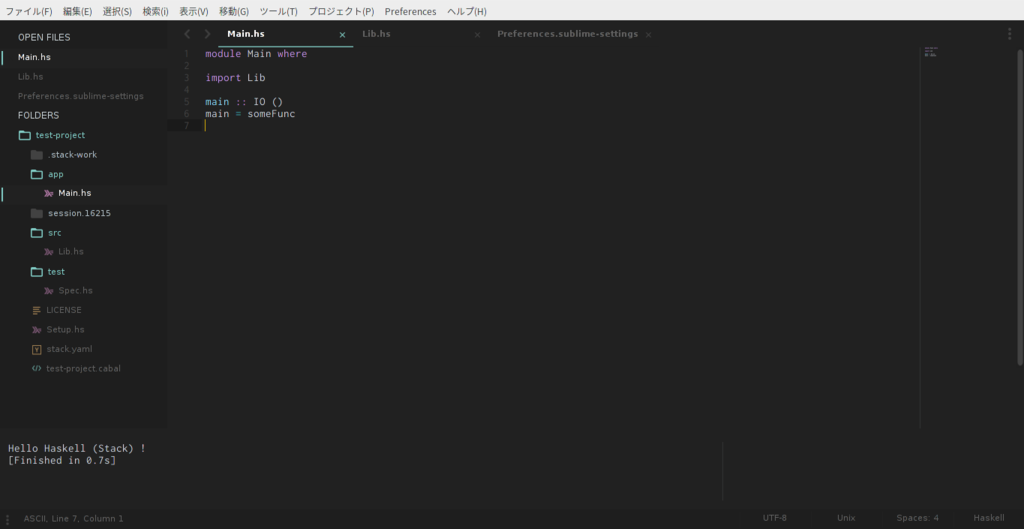Open the tab options three-dot menu
The image size is (1024, 529).
point(1010,34)
